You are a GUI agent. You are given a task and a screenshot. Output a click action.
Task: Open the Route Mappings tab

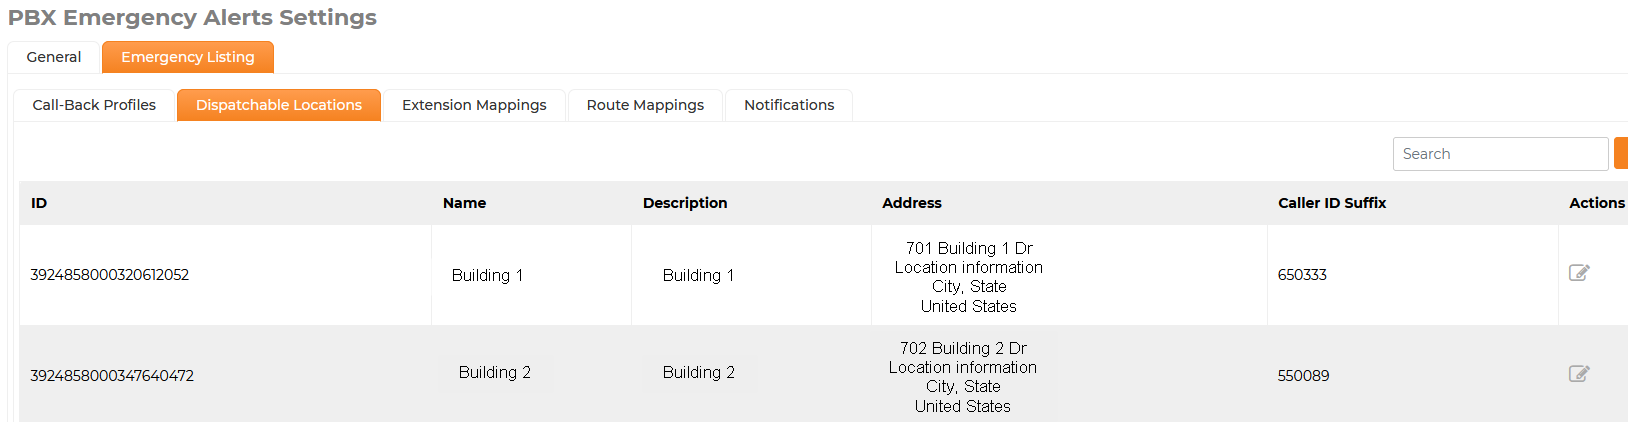(645, 105)
